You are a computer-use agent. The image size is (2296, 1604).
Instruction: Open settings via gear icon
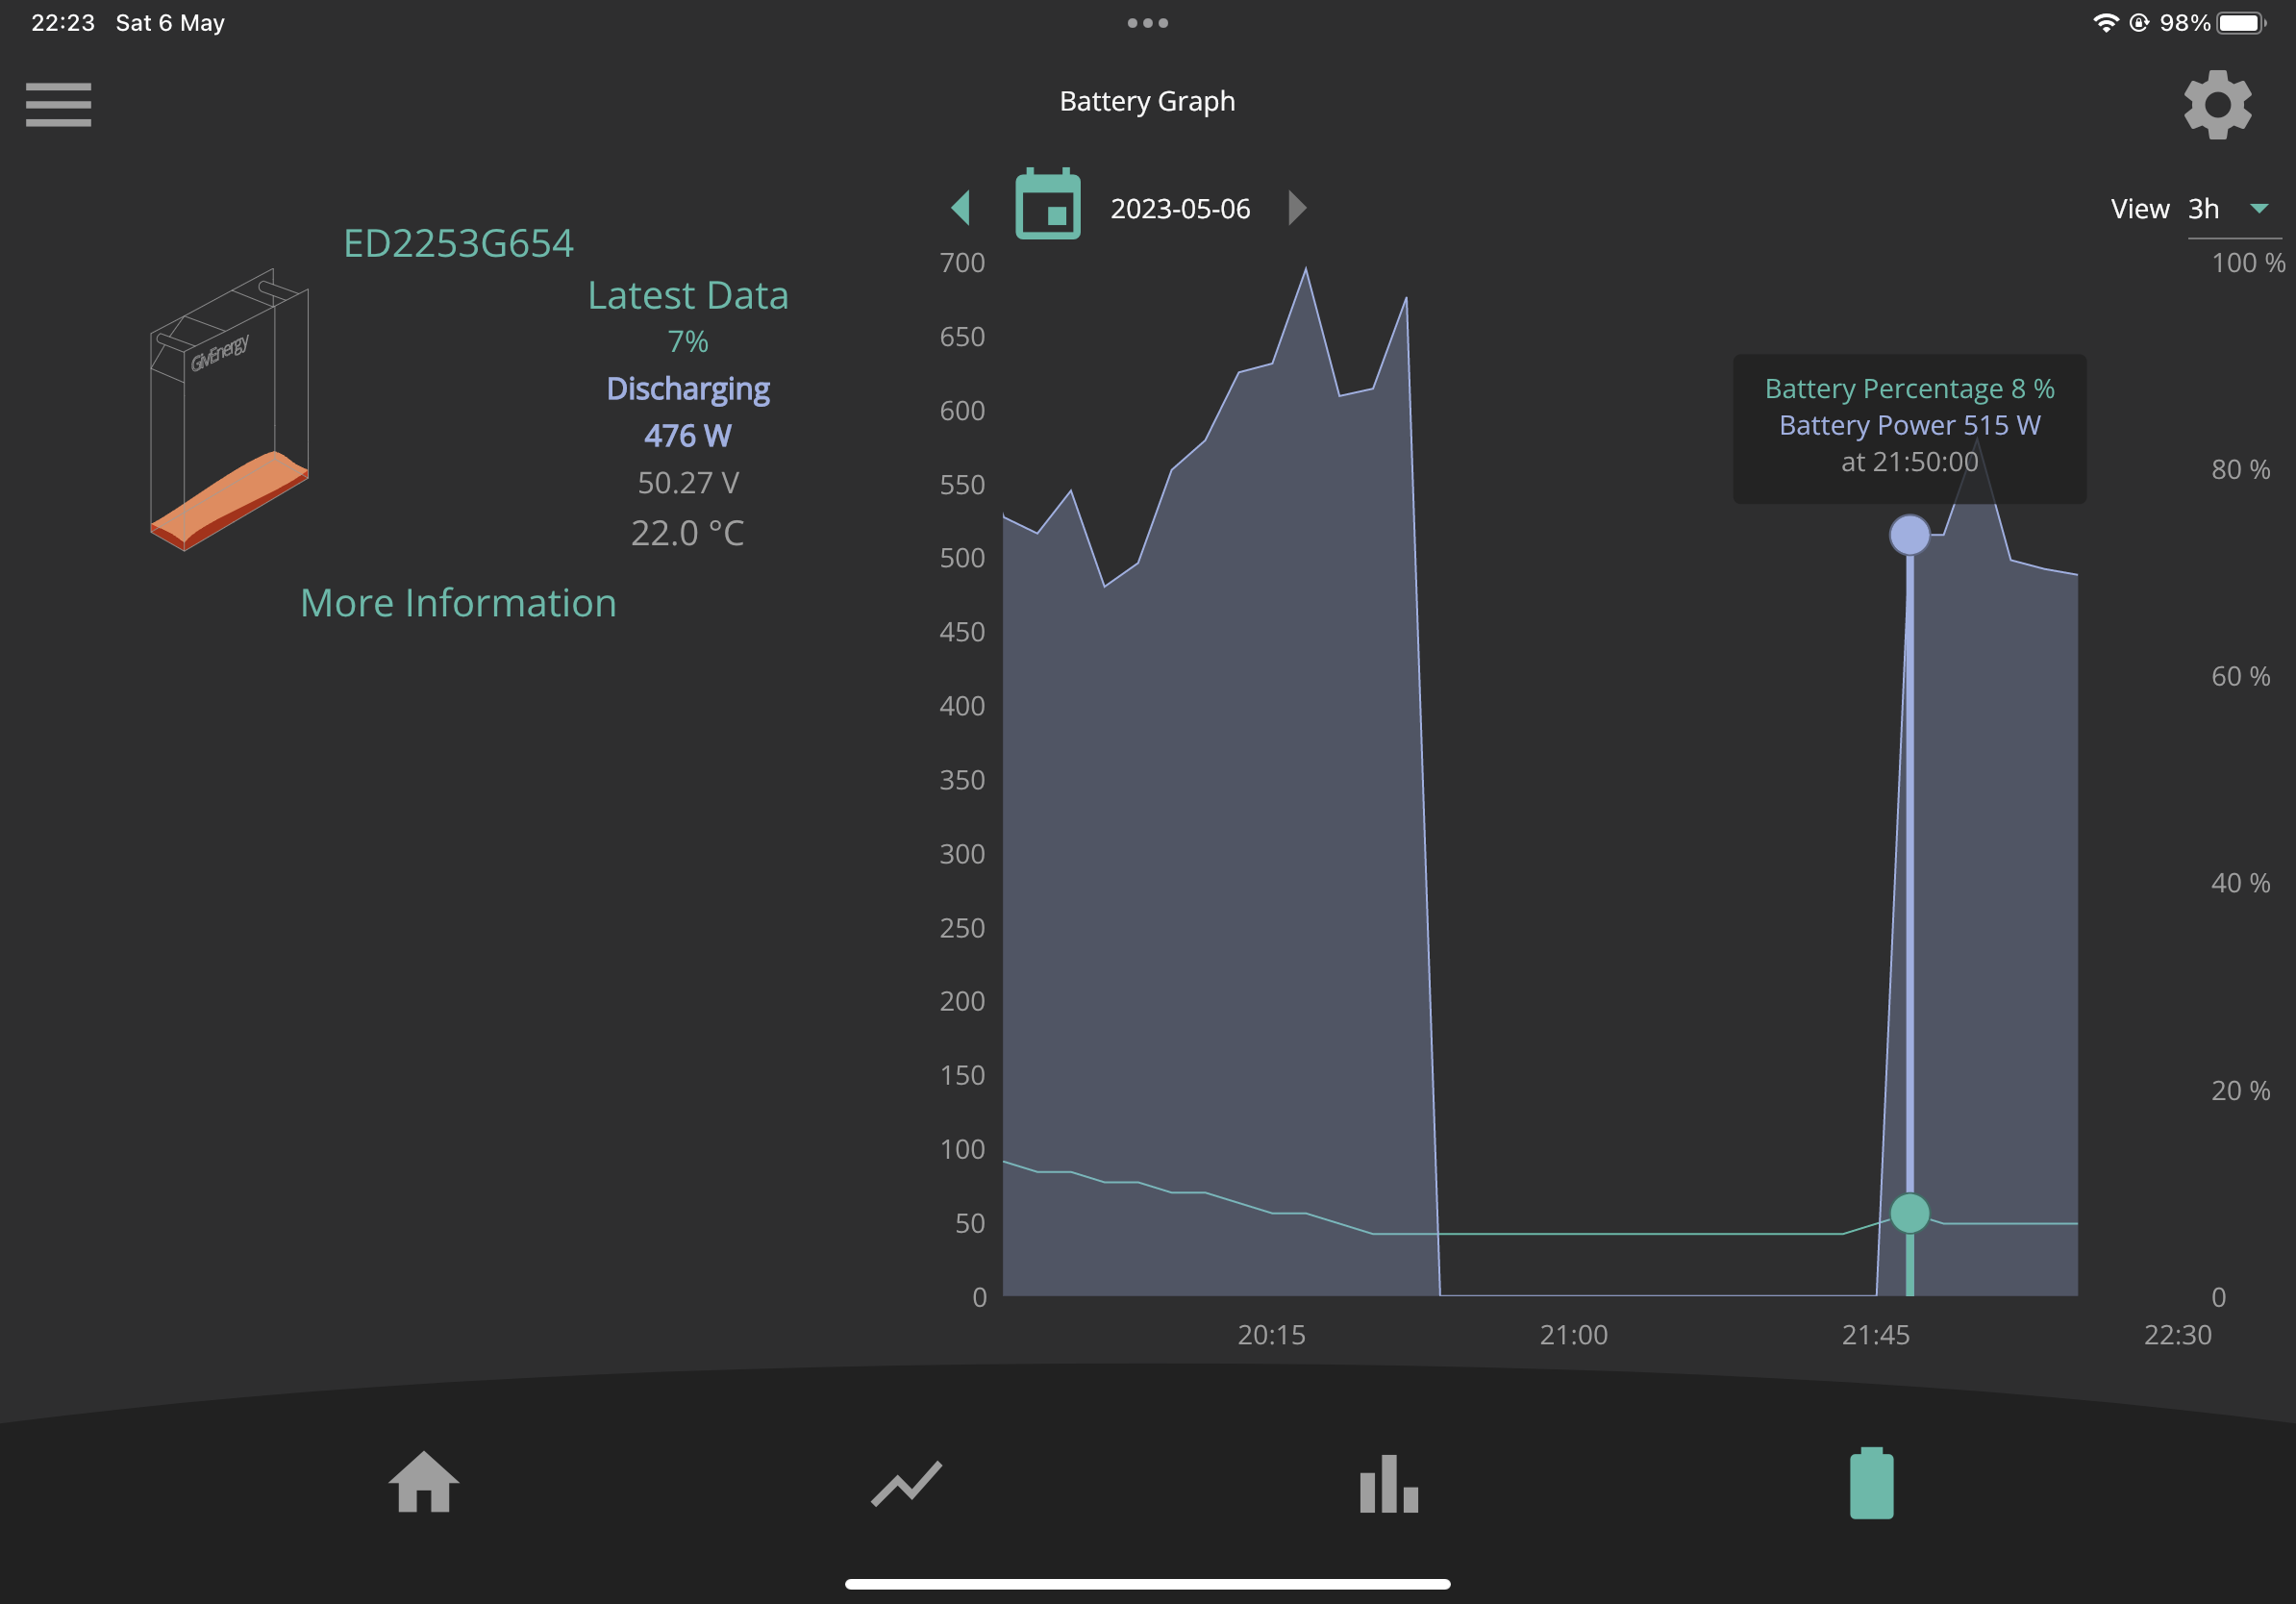(x=2217, y=105)
